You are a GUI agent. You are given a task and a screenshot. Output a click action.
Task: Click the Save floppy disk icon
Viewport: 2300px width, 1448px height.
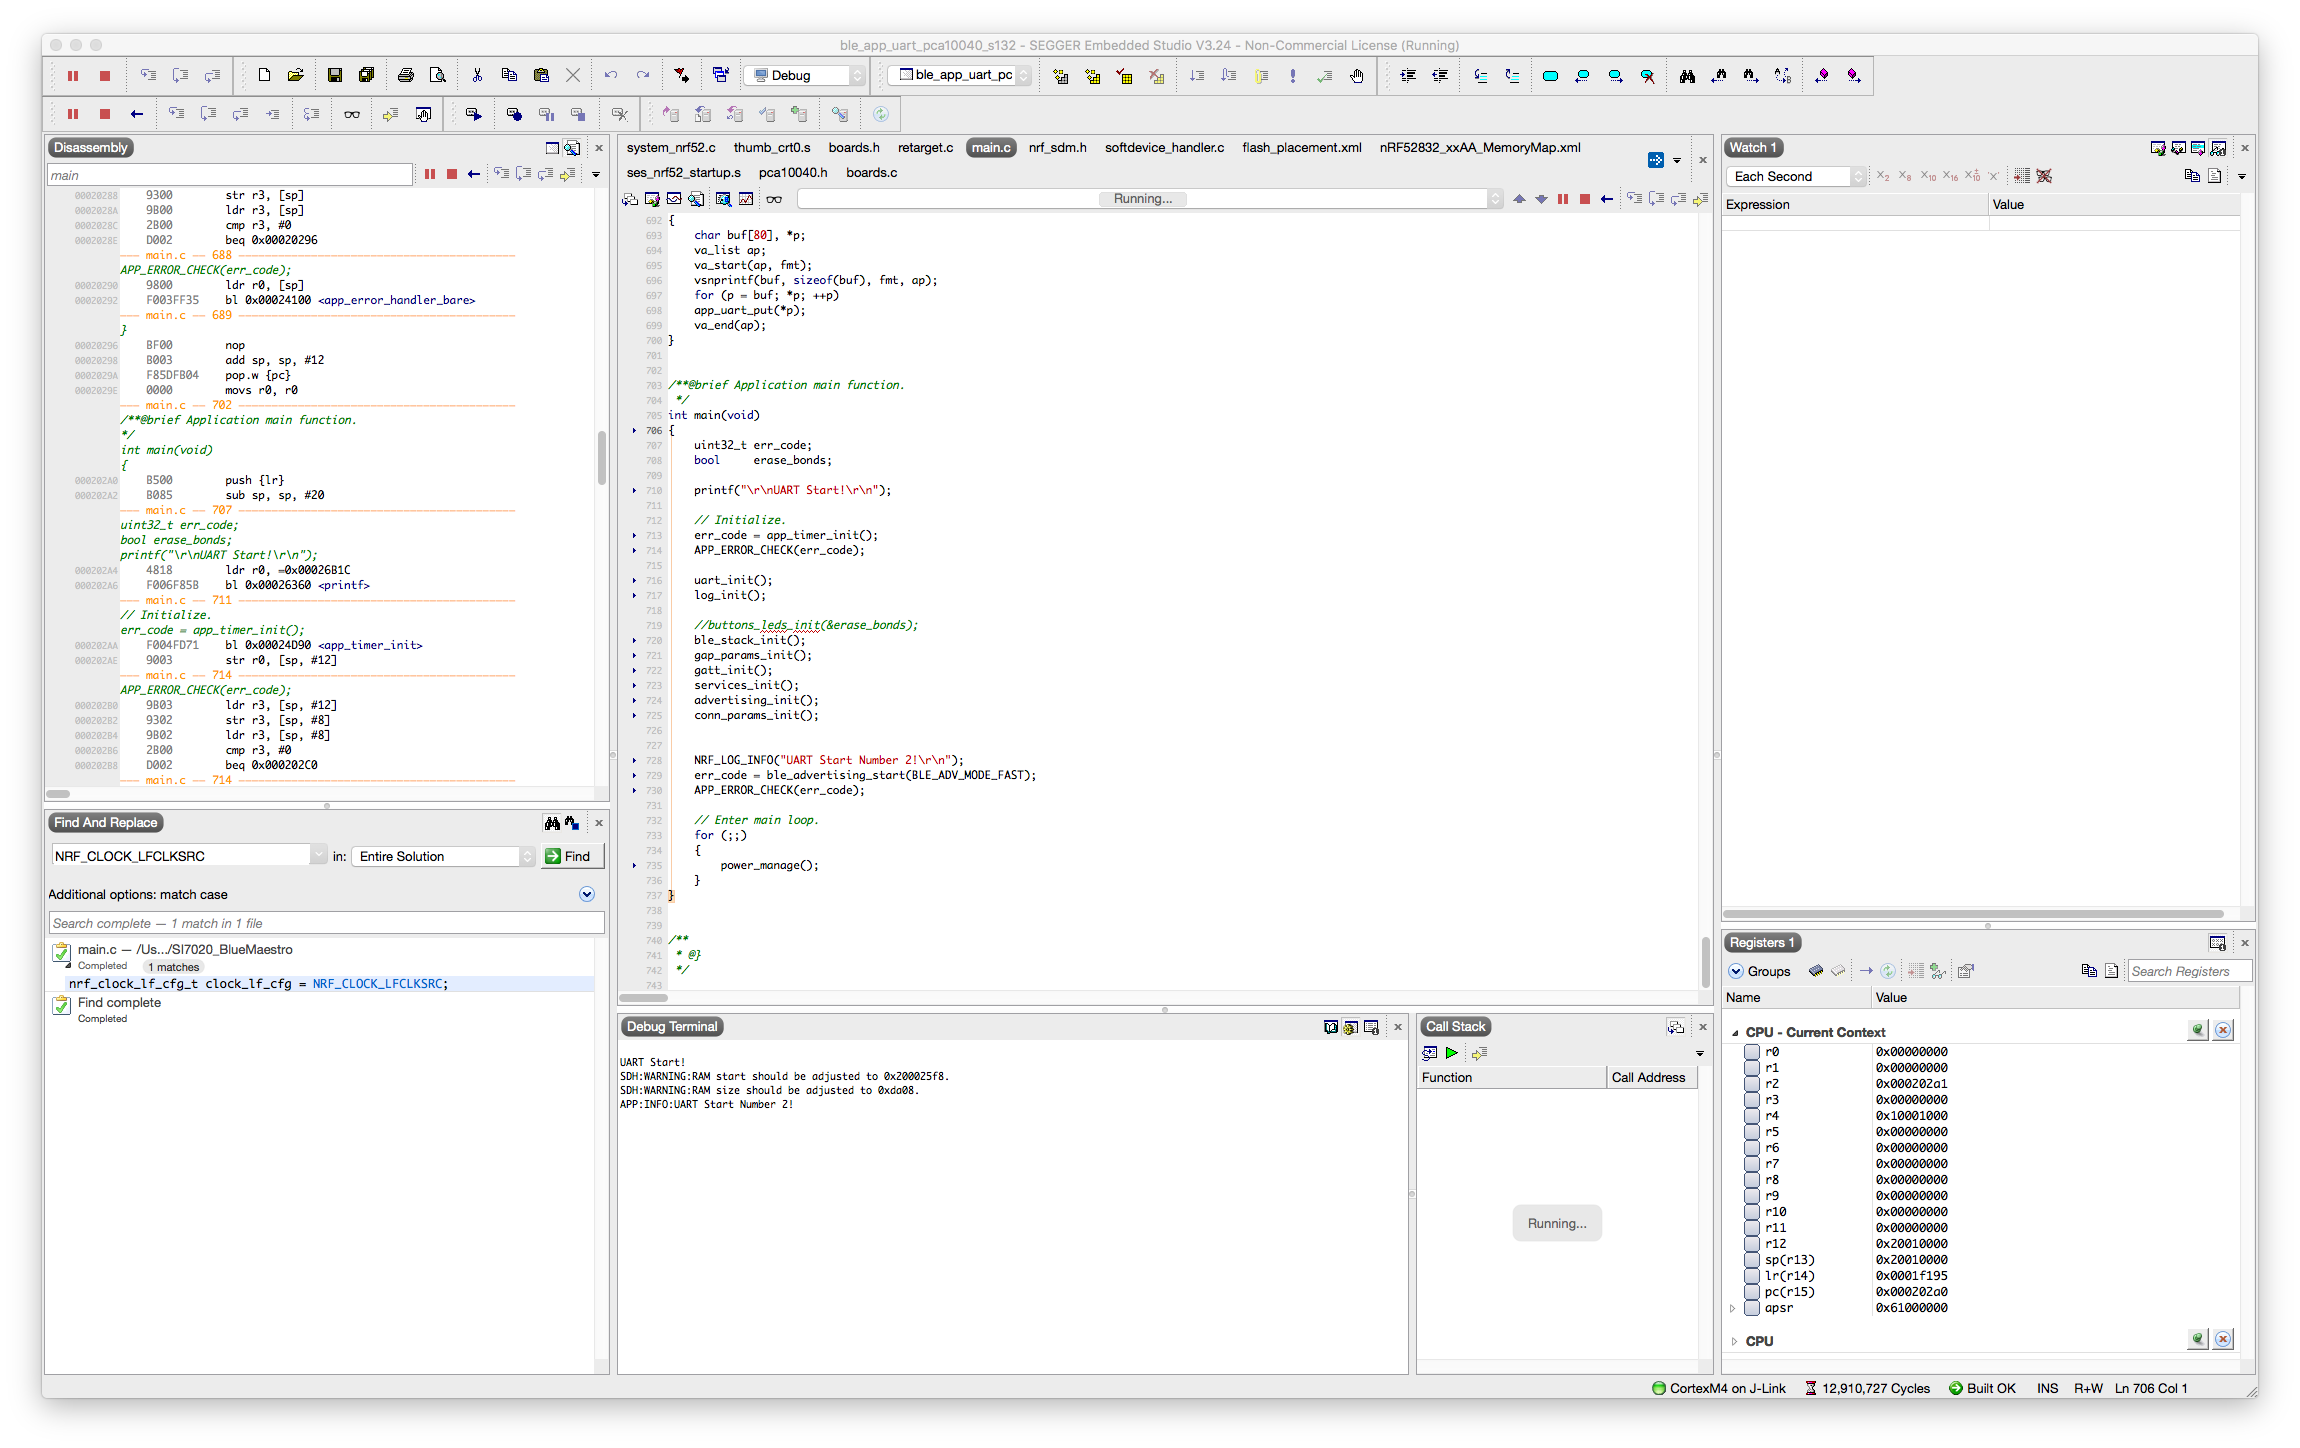pos(335,75)
